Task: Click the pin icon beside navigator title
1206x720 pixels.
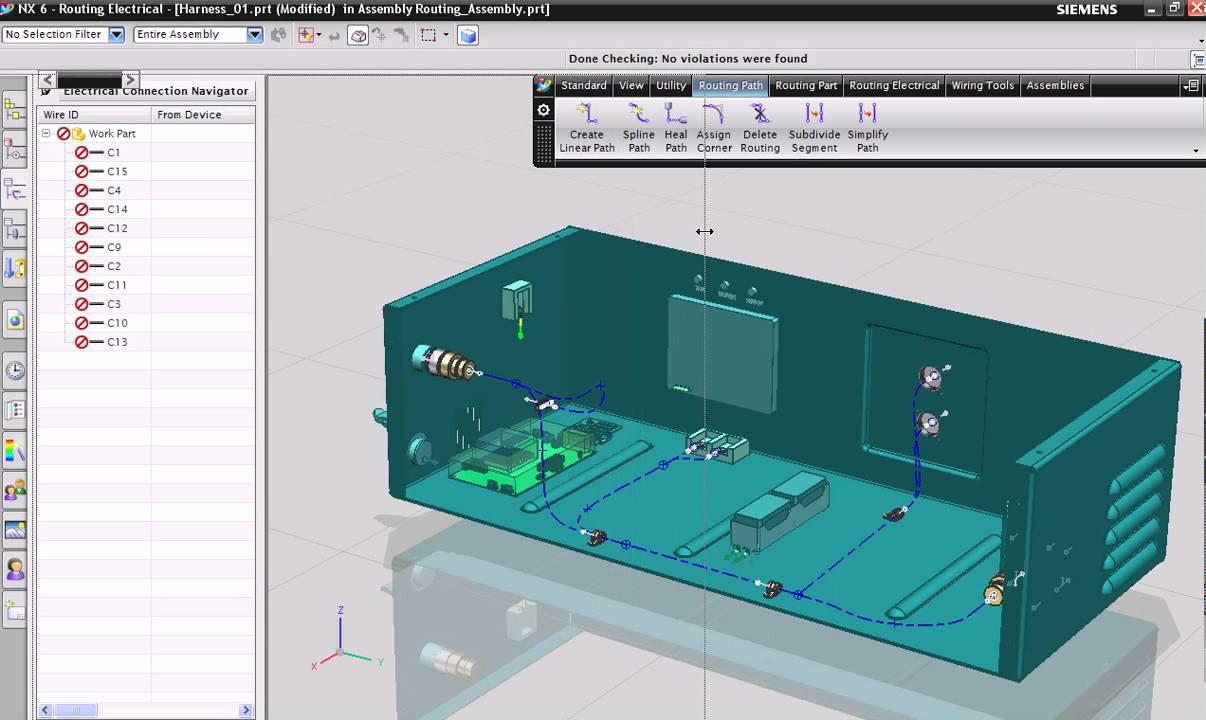Action: point(46,91)
